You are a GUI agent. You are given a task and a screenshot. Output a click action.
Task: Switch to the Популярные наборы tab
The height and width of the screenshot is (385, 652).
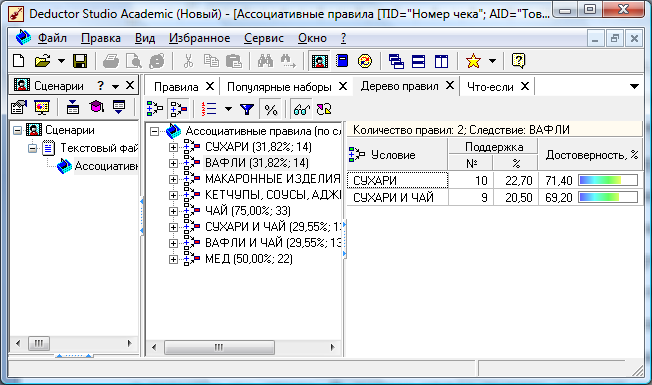pos(279,87)
